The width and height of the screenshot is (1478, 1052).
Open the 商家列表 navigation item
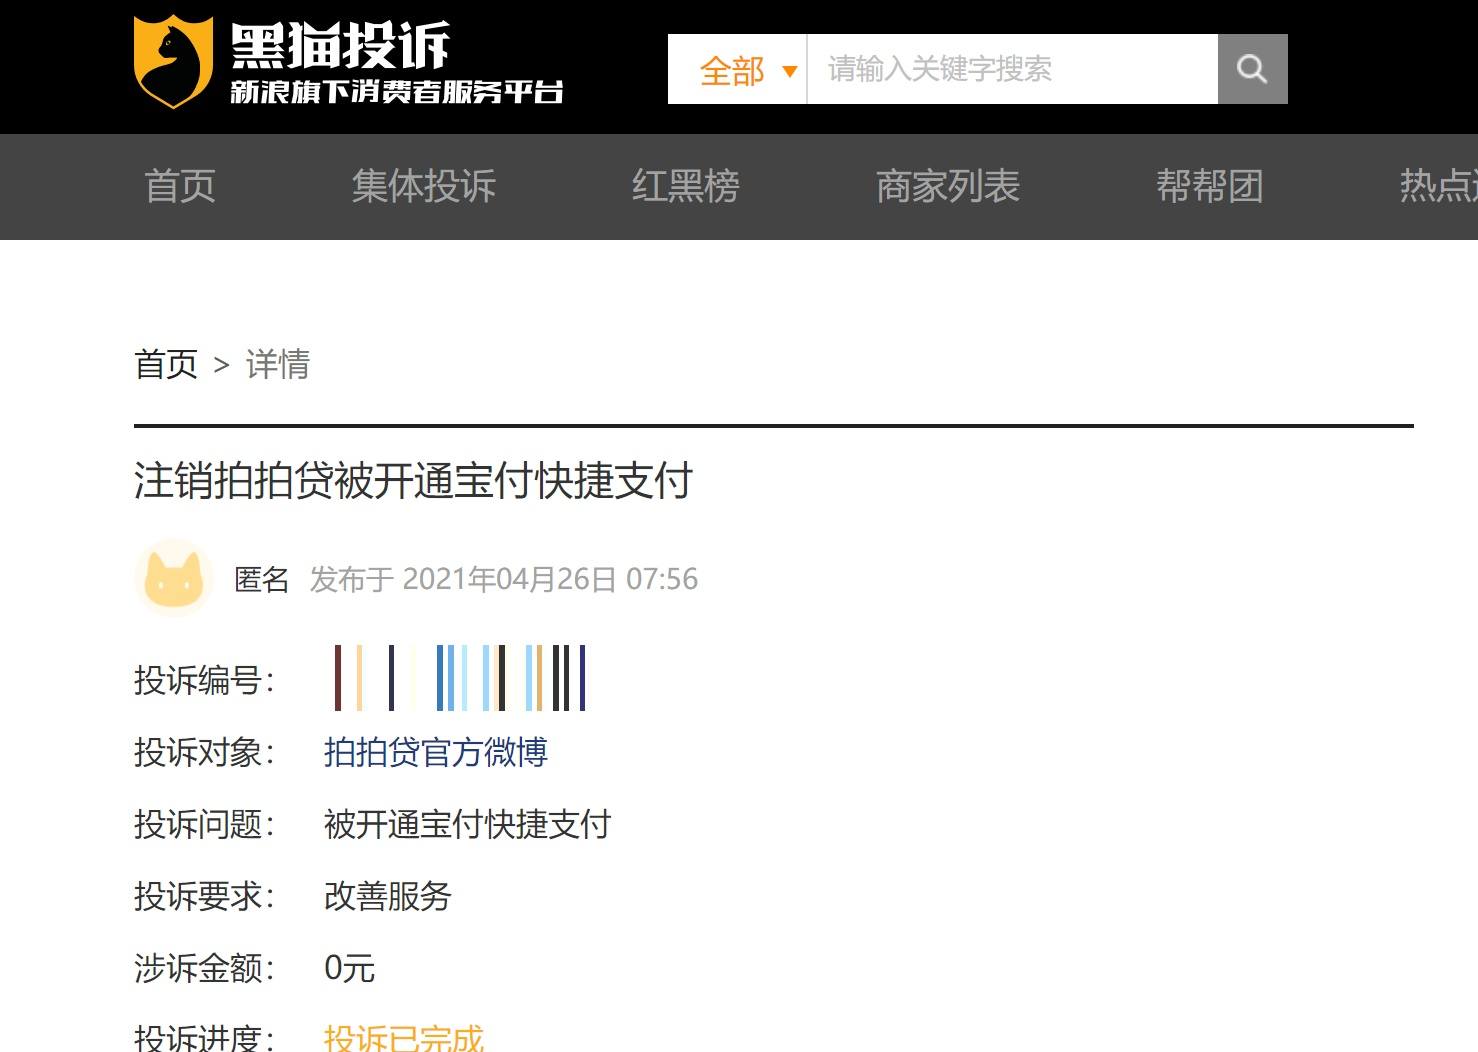[948, 186]
